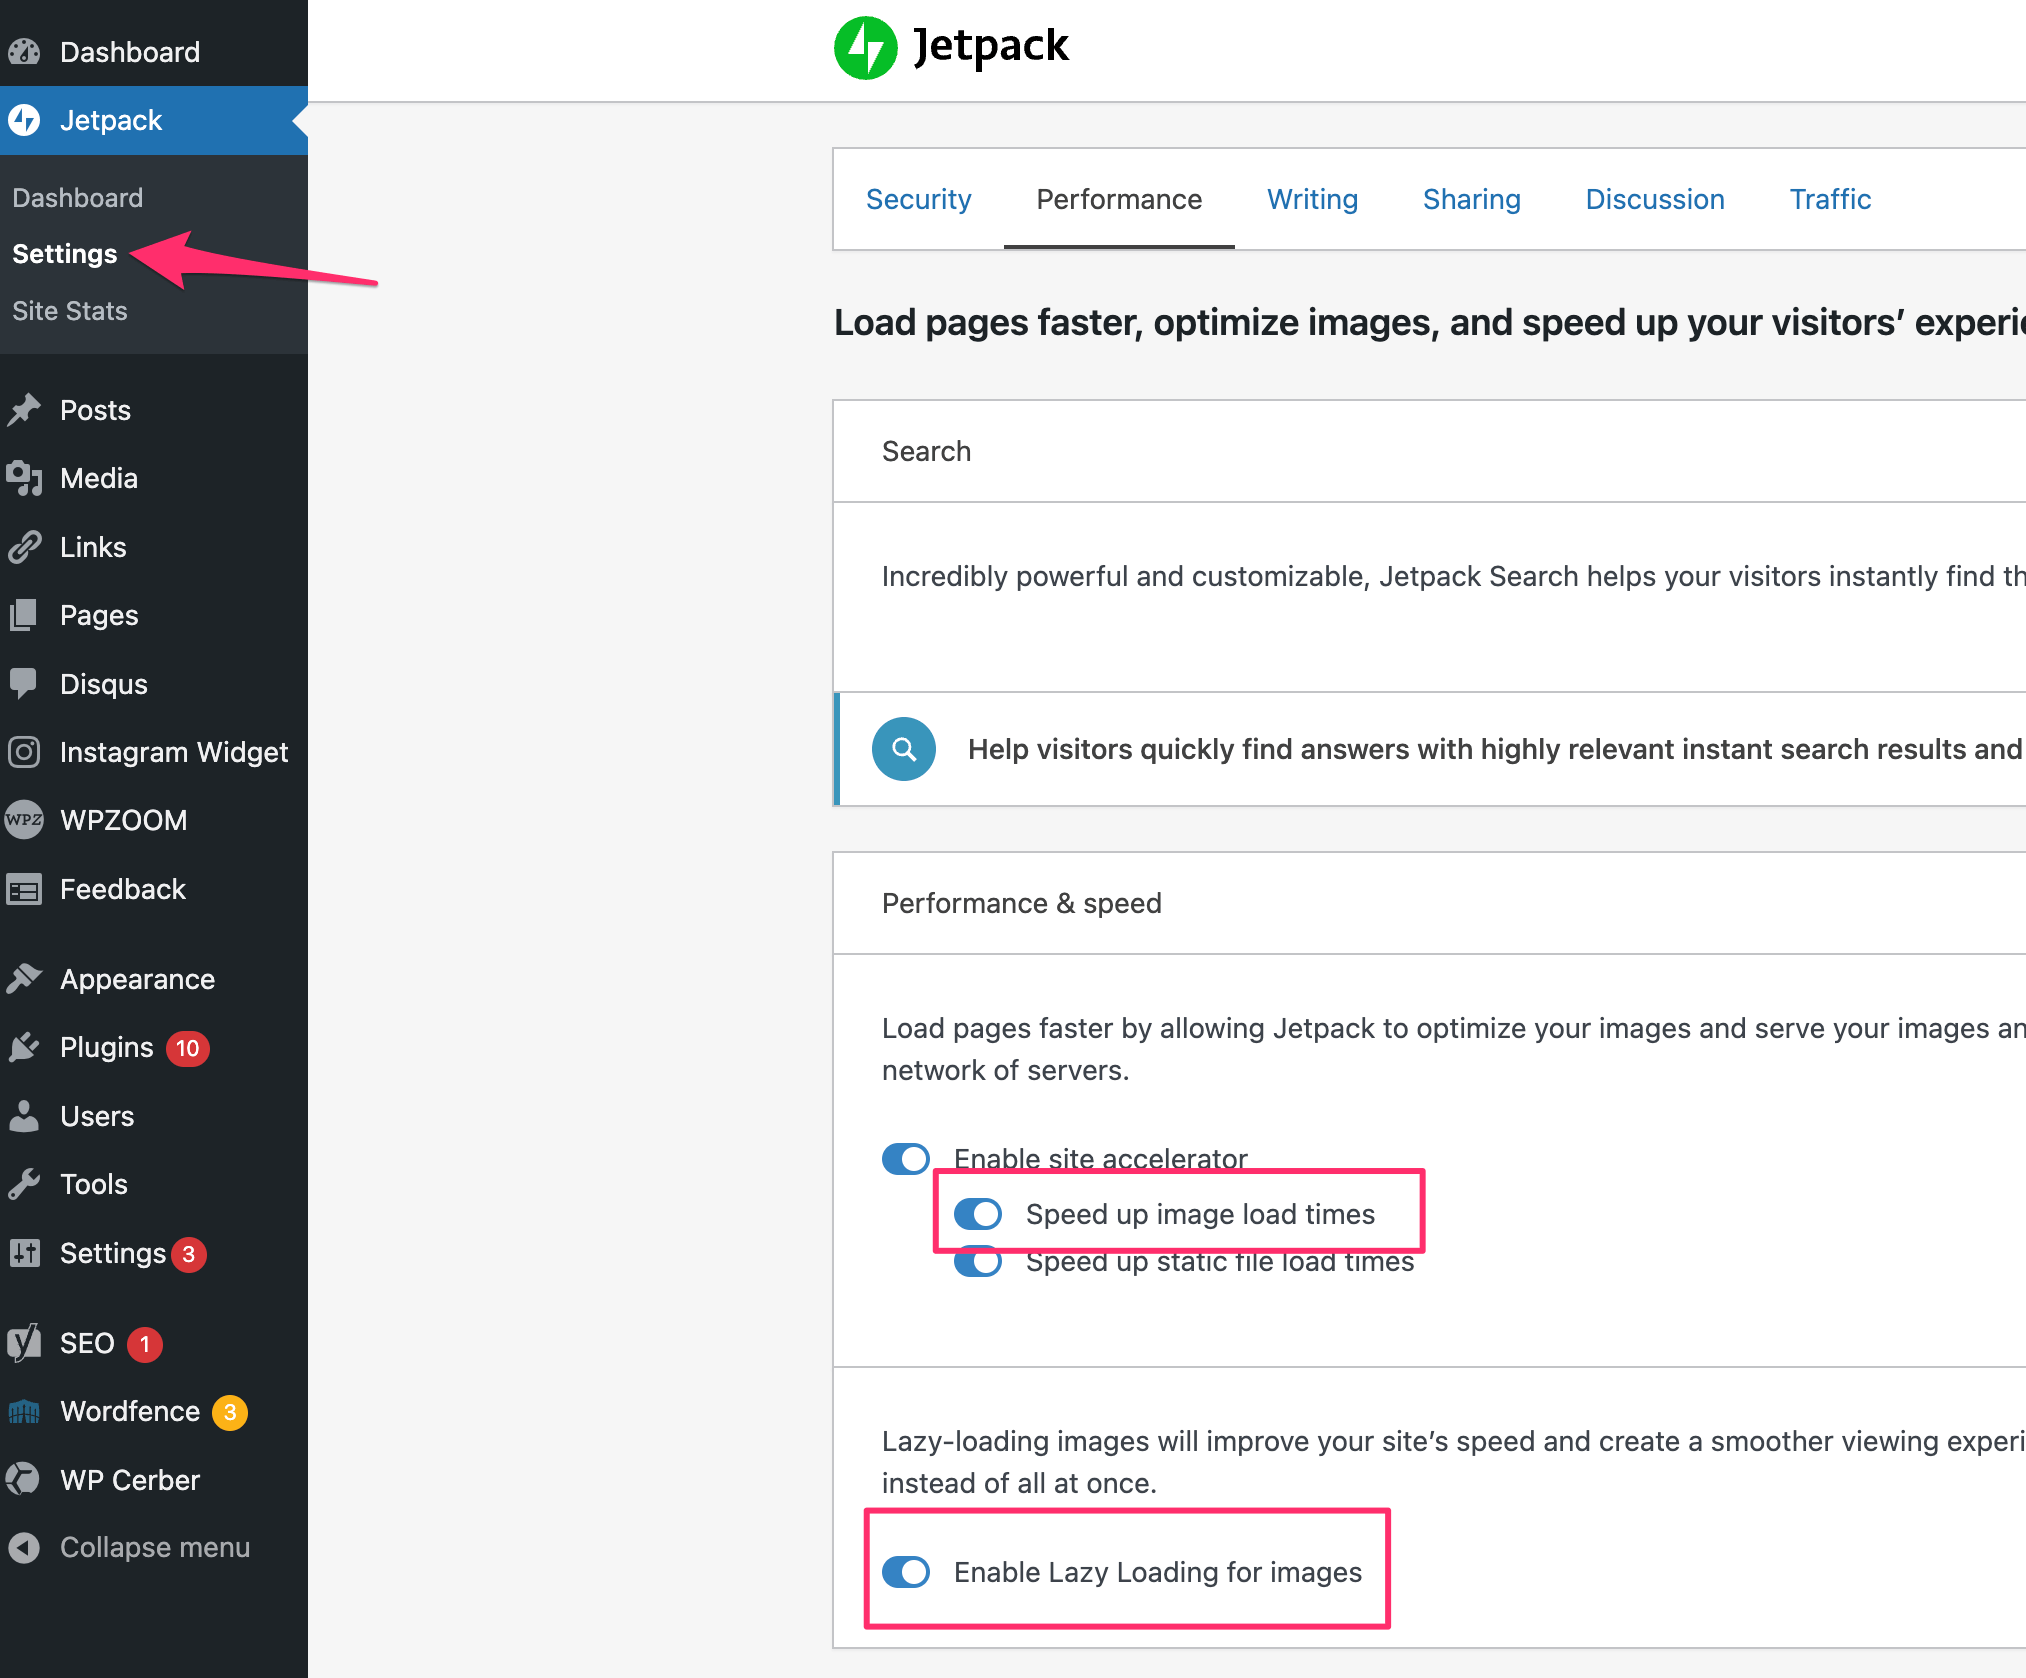
Task: Toggle Enable site accelerator switch
Action: 906,1159
